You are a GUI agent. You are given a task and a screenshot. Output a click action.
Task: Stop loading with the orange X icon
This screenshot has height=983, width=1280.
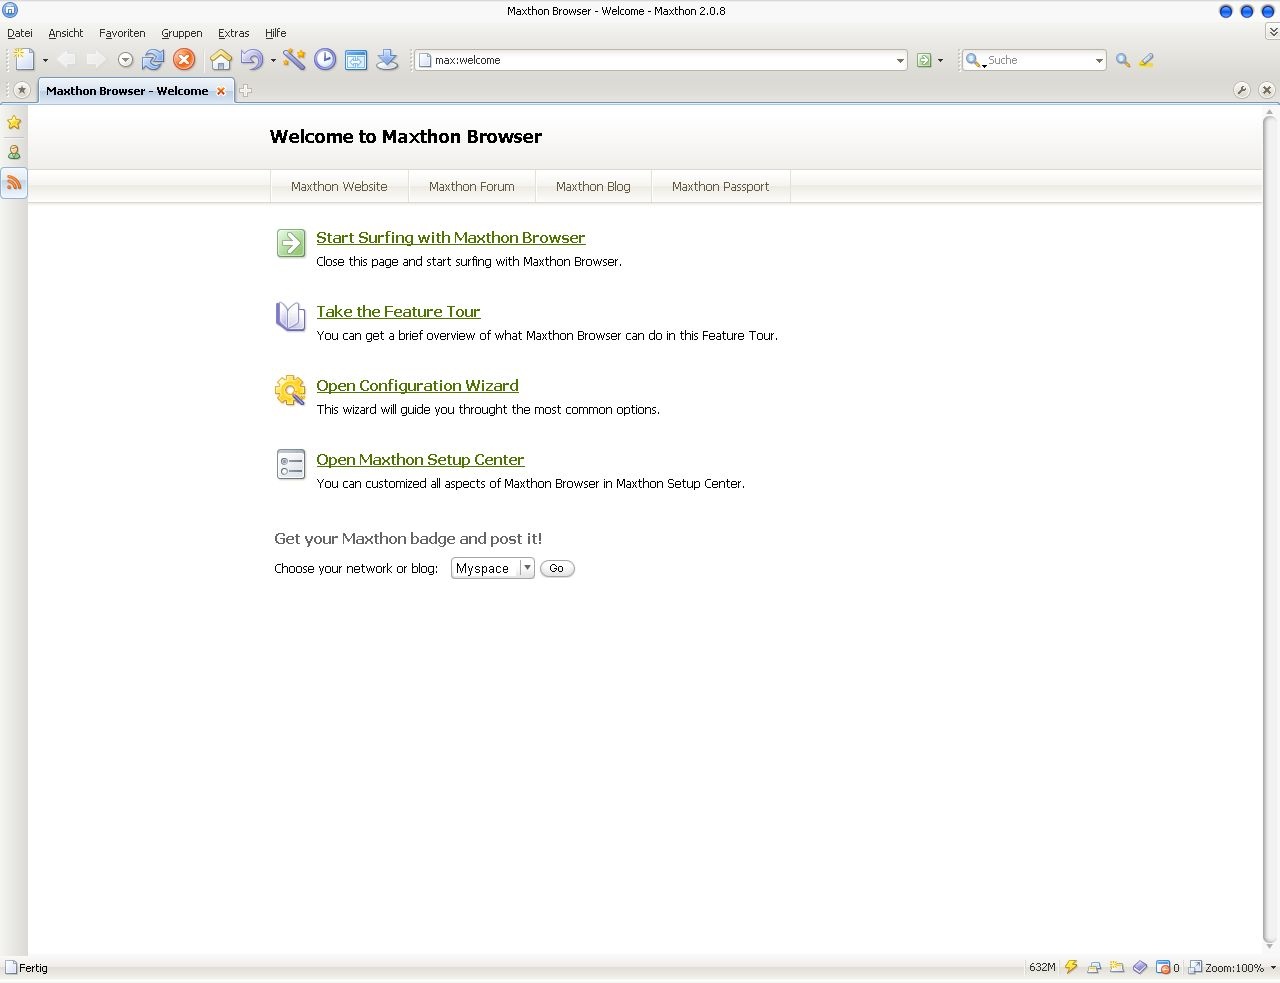(184, 60)
